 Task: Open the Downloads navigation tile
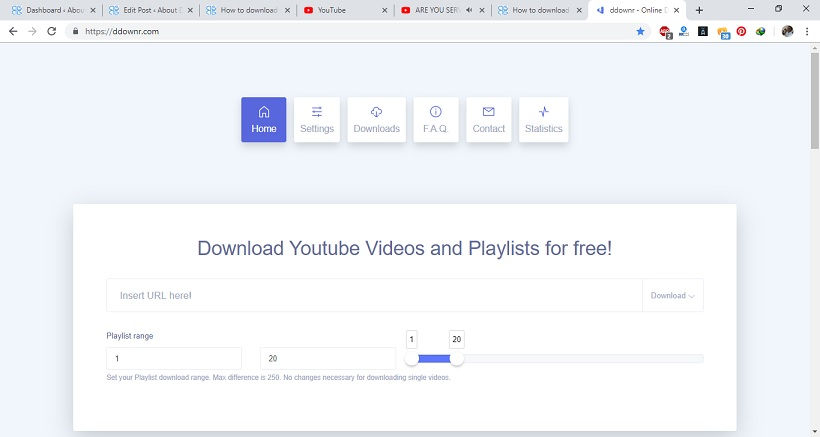point(377,120)
